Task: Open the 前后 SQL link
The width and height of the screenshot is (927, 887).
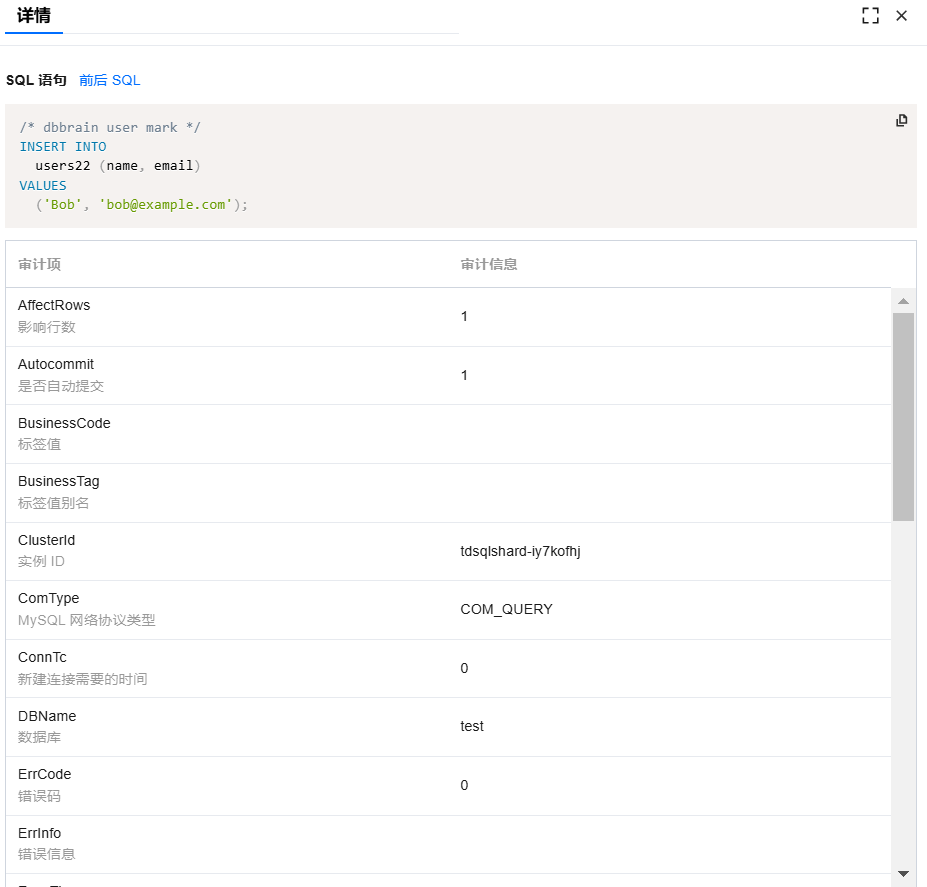Action: click(110, 80)
